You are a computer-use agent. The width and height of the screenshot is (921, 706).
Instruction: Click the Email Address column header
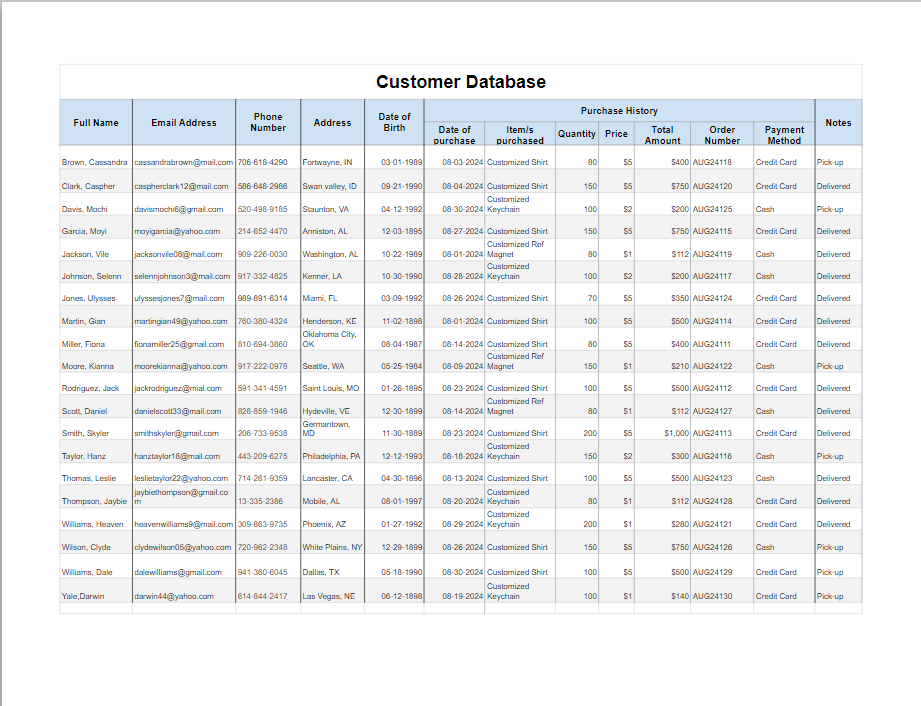tap(184, 123)
